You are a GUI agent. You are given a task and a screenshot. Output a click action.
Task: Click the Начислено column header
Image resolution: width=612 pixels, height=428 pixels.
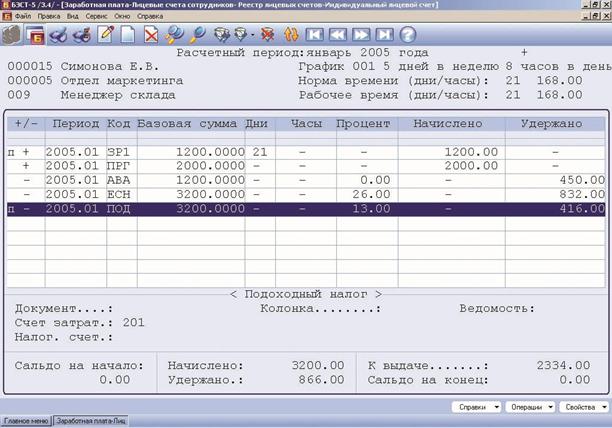(448, 124)
